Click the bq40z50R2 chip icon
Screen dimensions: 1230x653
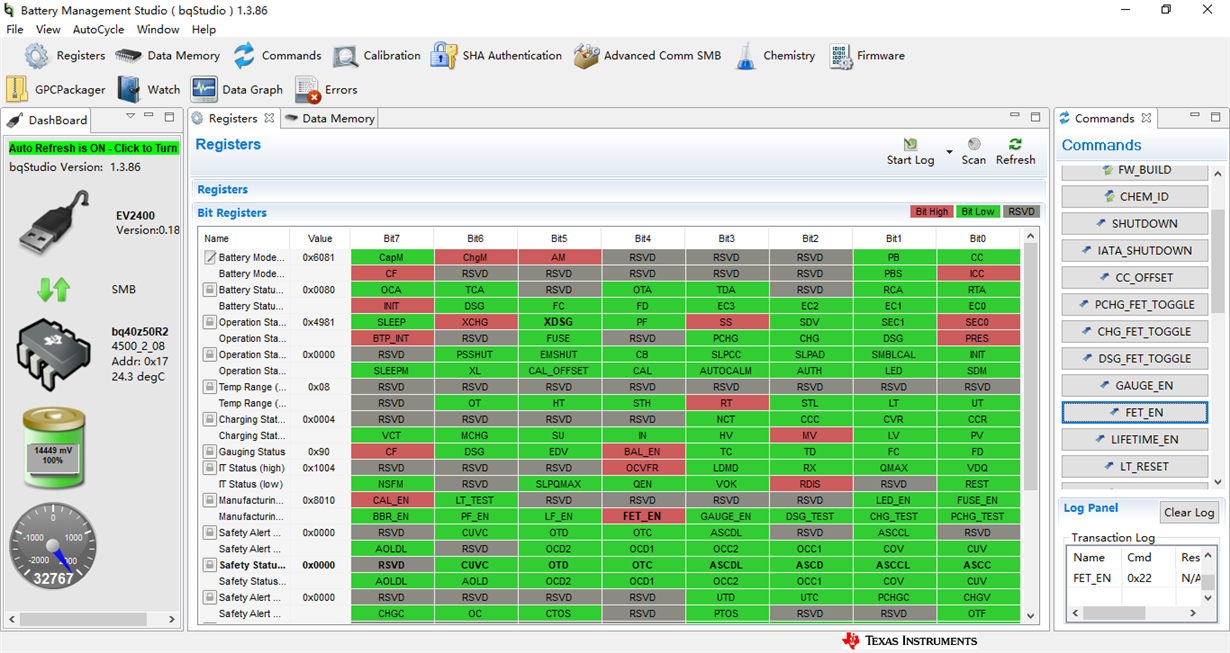tap(53, 353)
